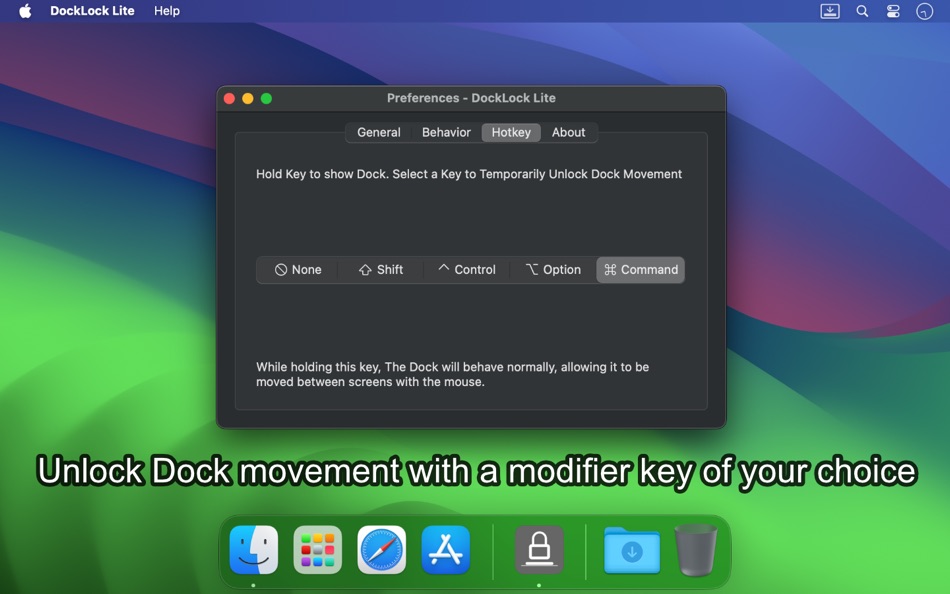Open Control Center in menu bar

point(893,11)
